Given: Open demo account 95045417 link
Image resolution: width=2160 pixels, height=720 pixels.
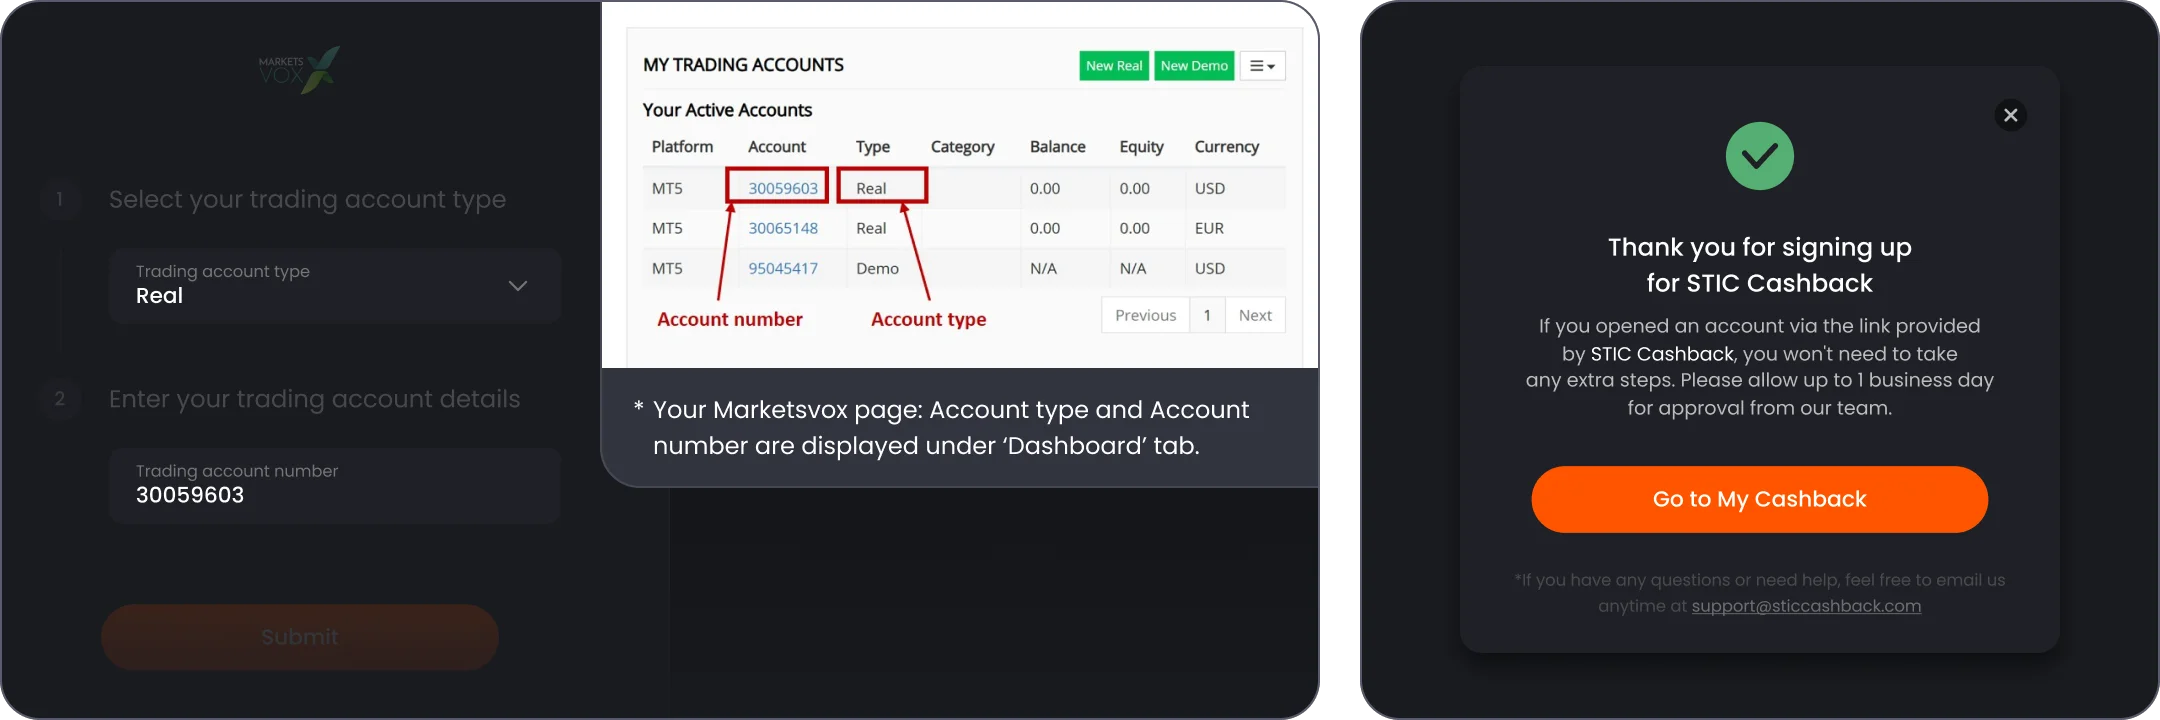Looking at the screenshot, I should coord(783,268).
